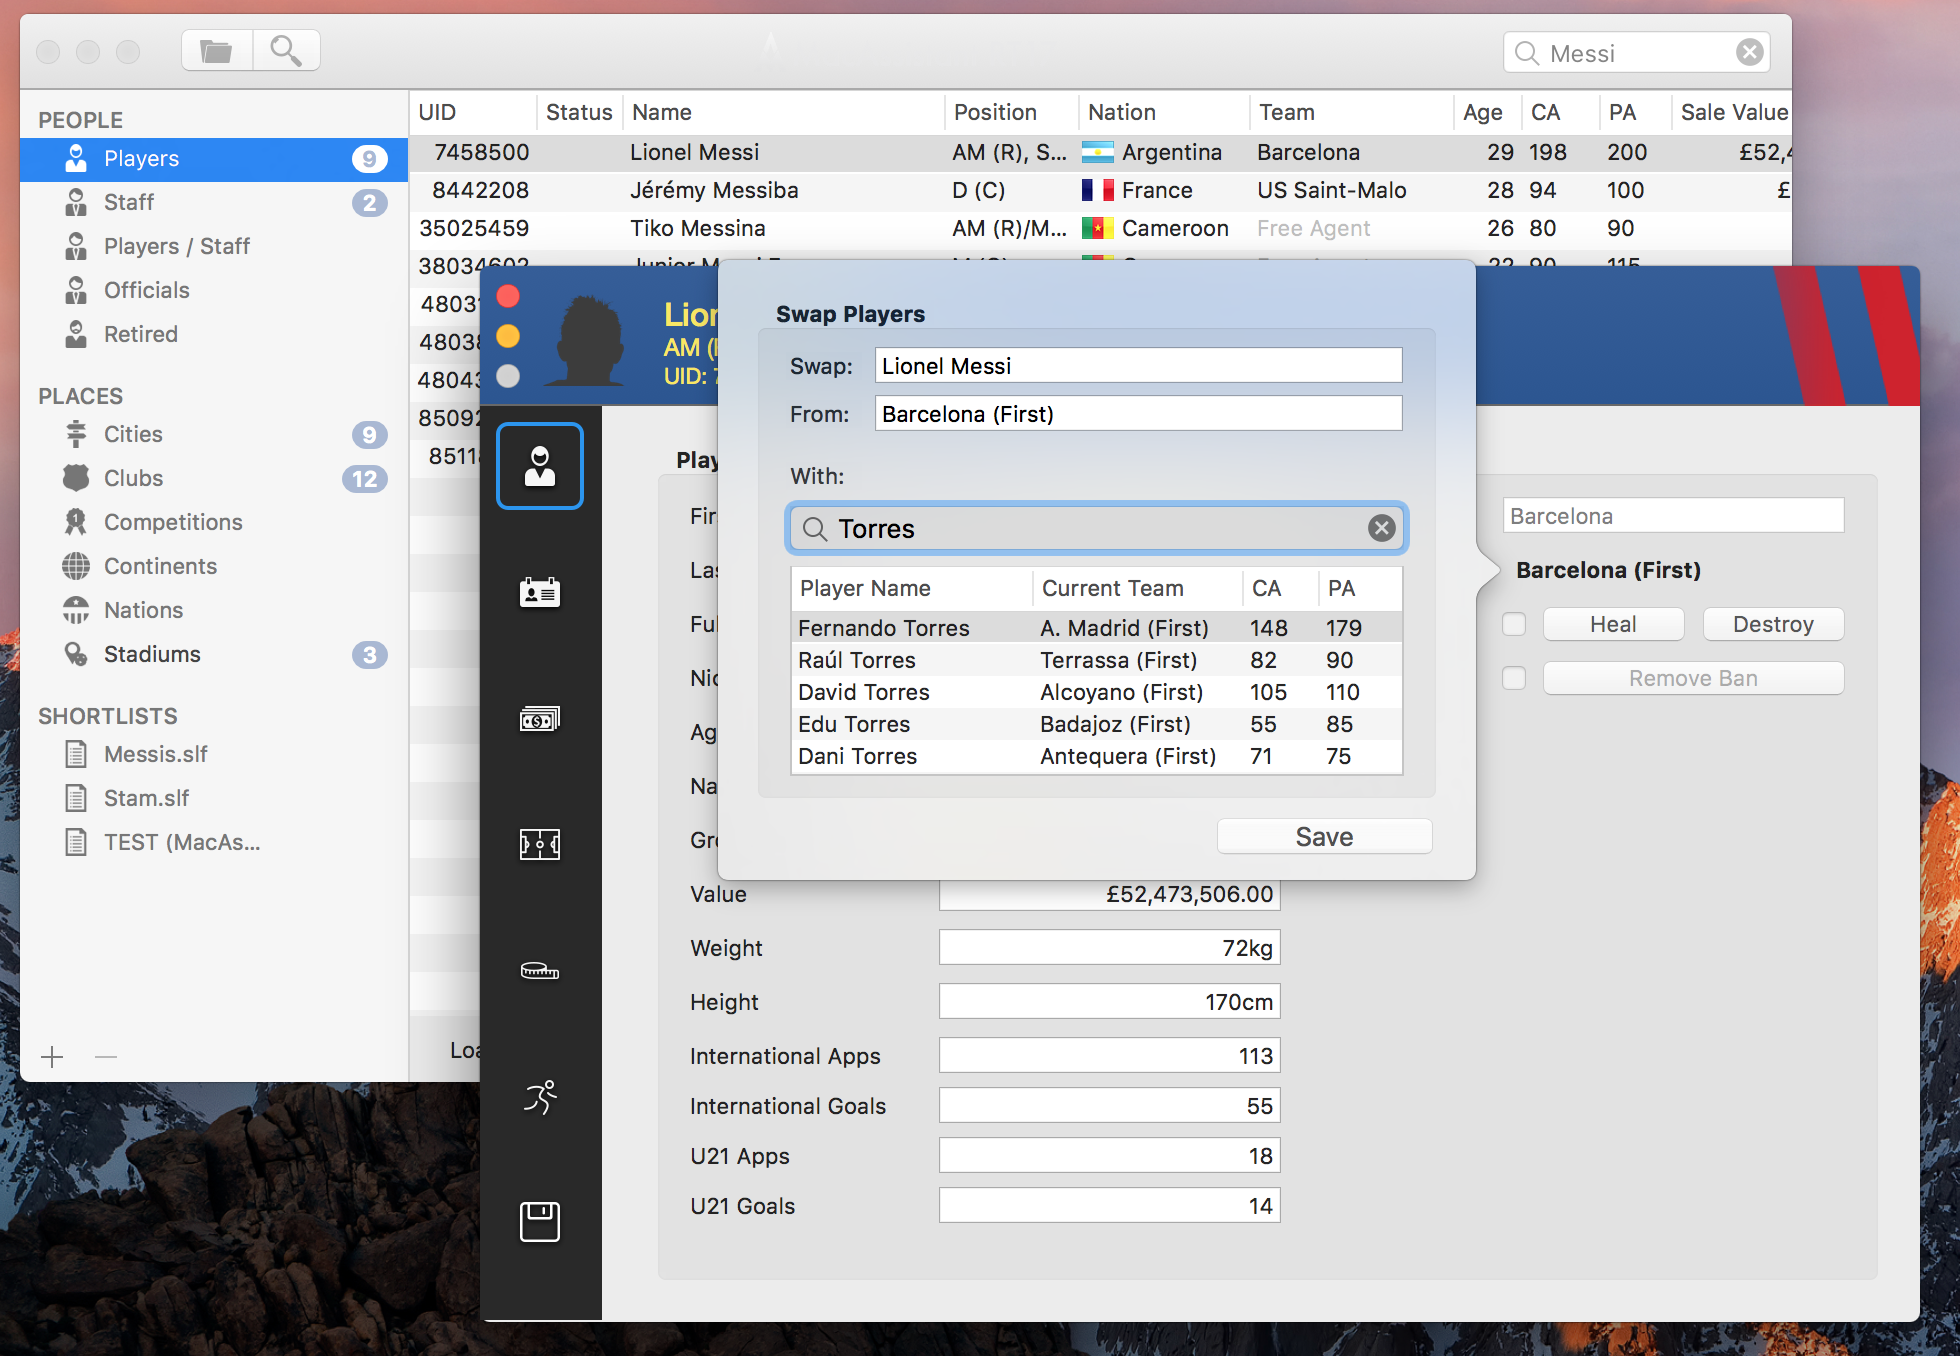Open Continents under Places
Screen dimensions: 1960x1356
coord(214,567)
